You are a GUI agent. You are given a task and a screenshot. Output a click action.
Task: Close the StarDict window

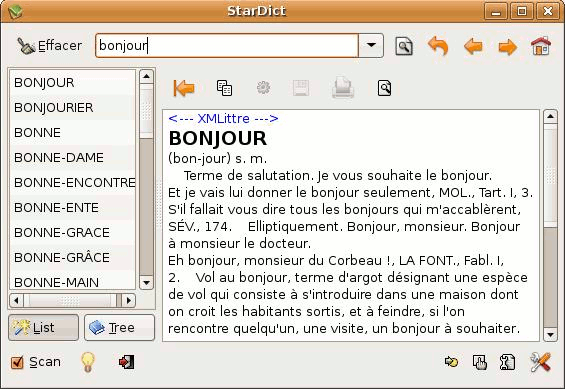pyautogui.click(x=548, y=12)
